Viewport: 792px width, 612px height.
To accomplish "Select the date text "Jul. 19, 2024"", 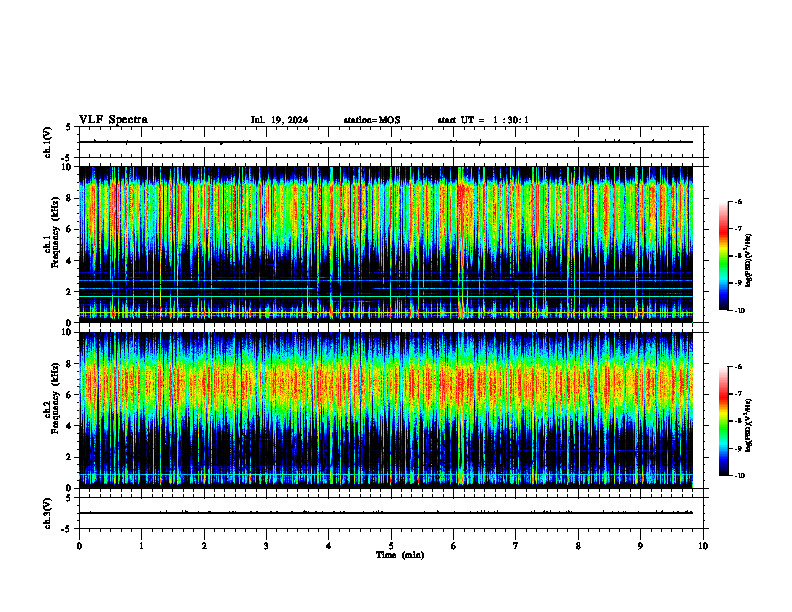I will click(279, 120).
